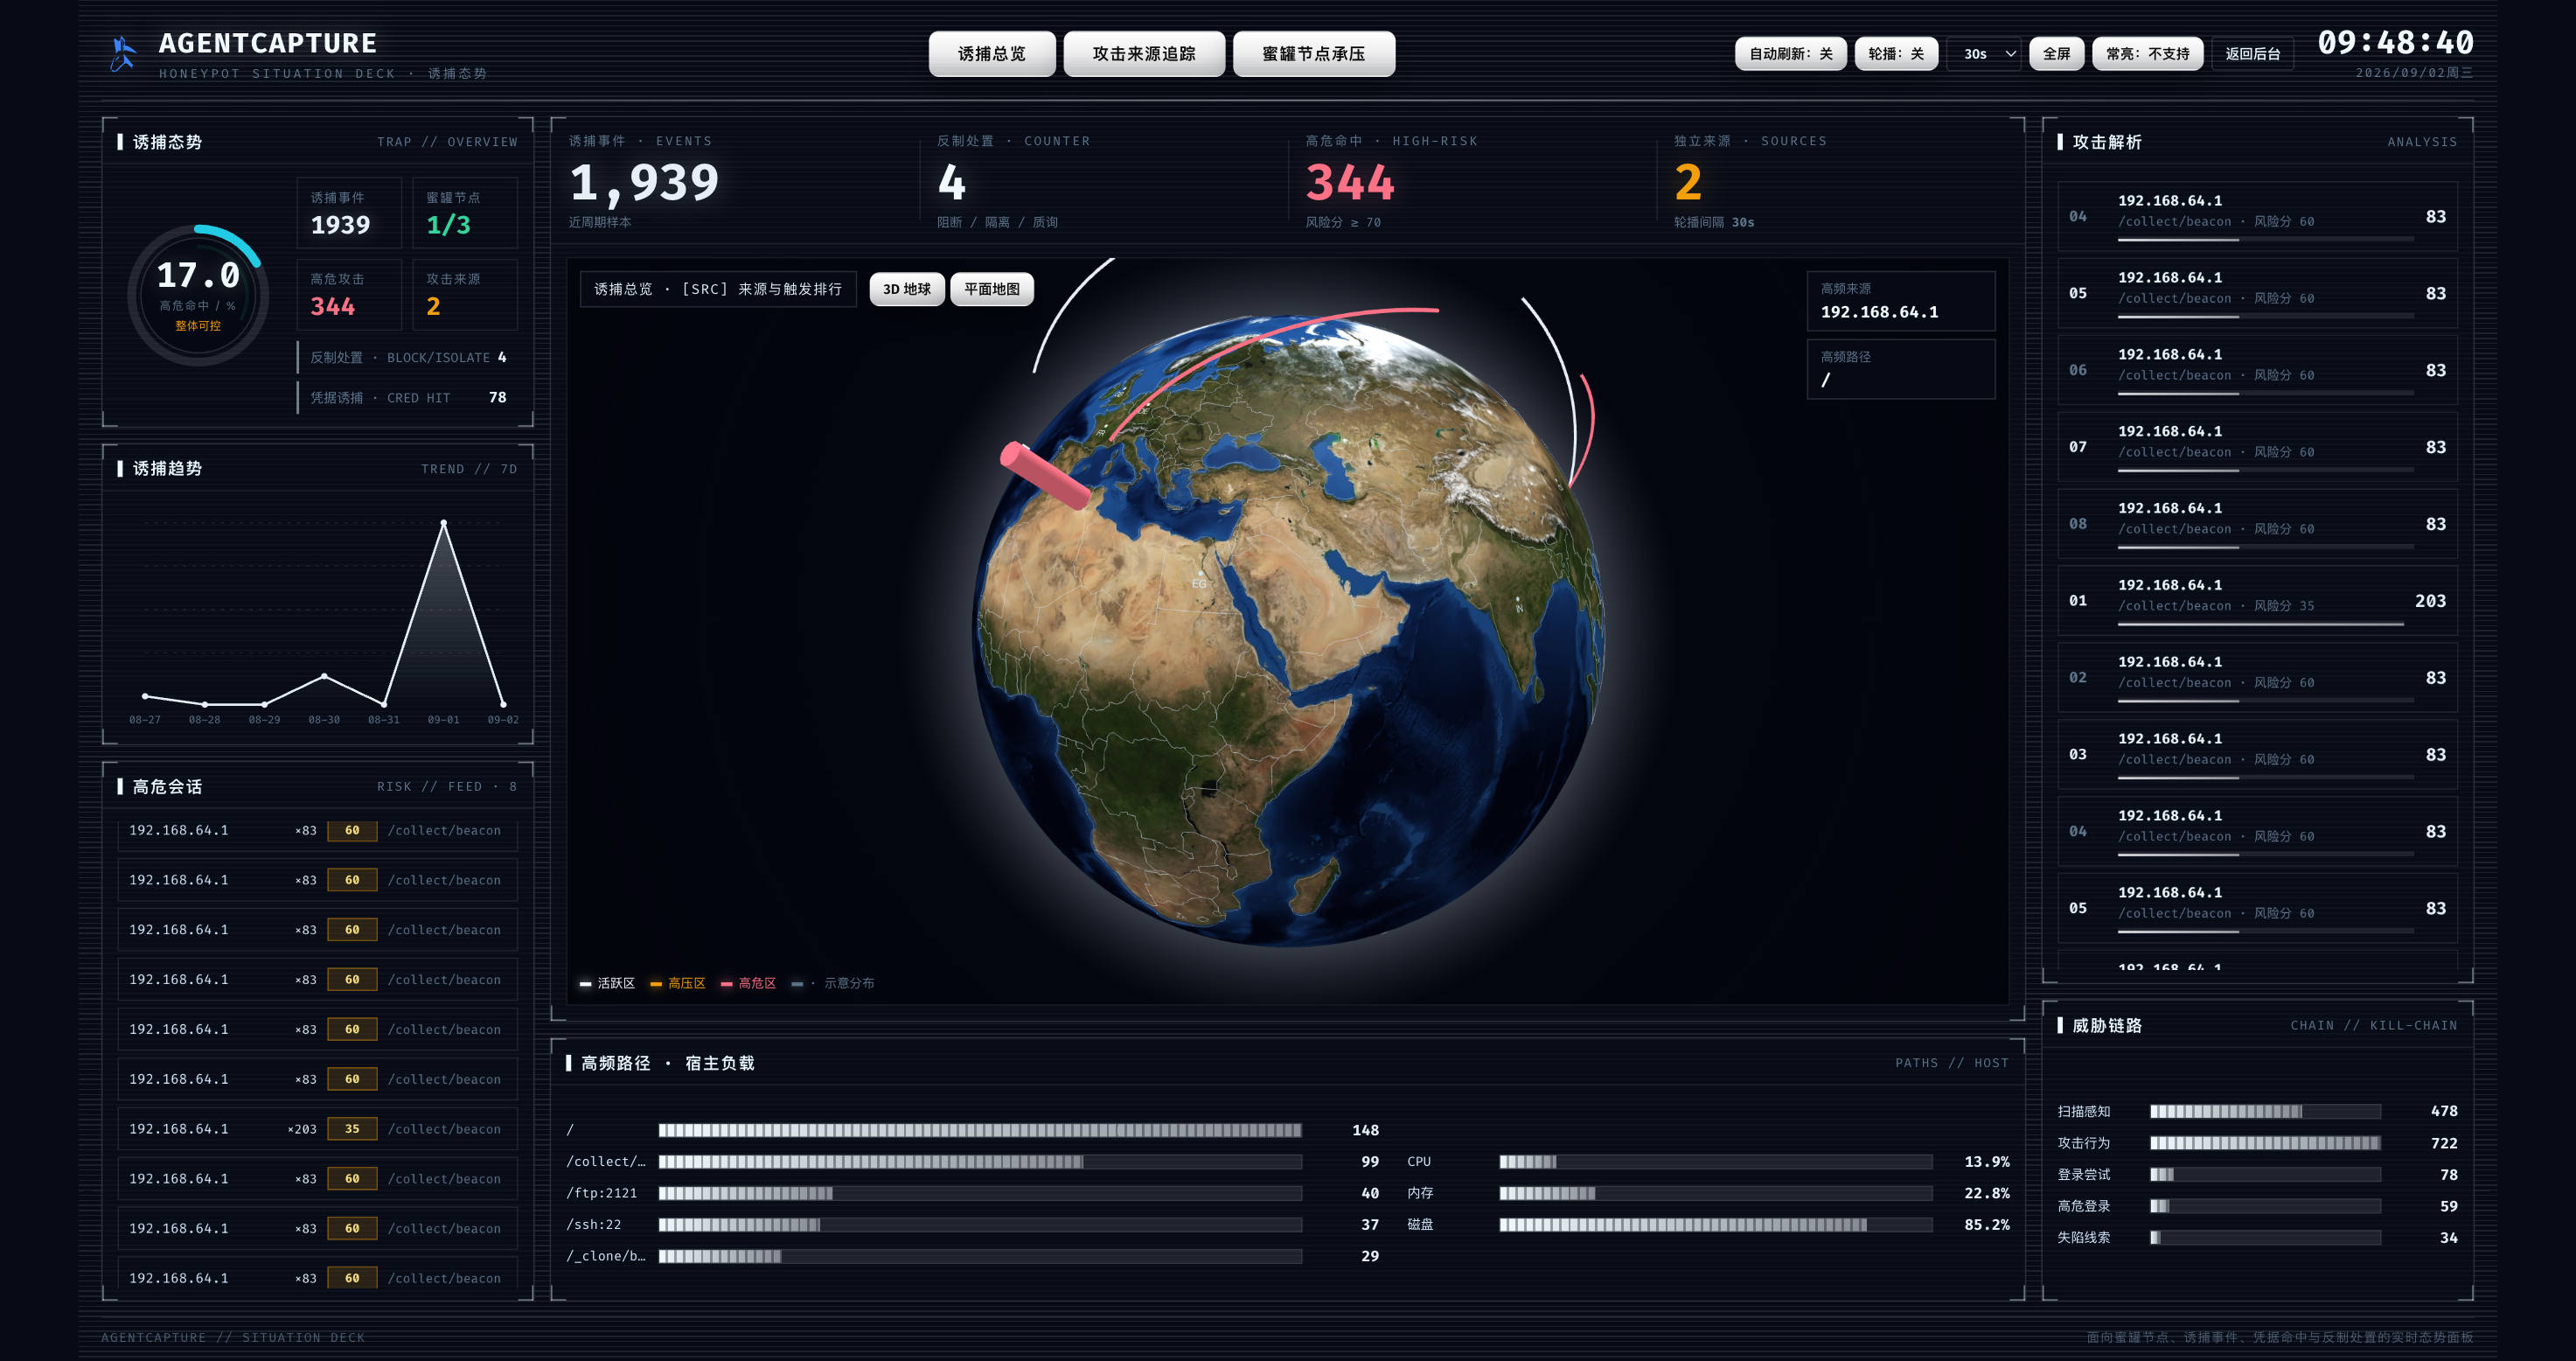Switch to 平面地图 flat map view
Image resolution: width=2576 pixels, height=1361 pixels.
(x=991, y=289)
